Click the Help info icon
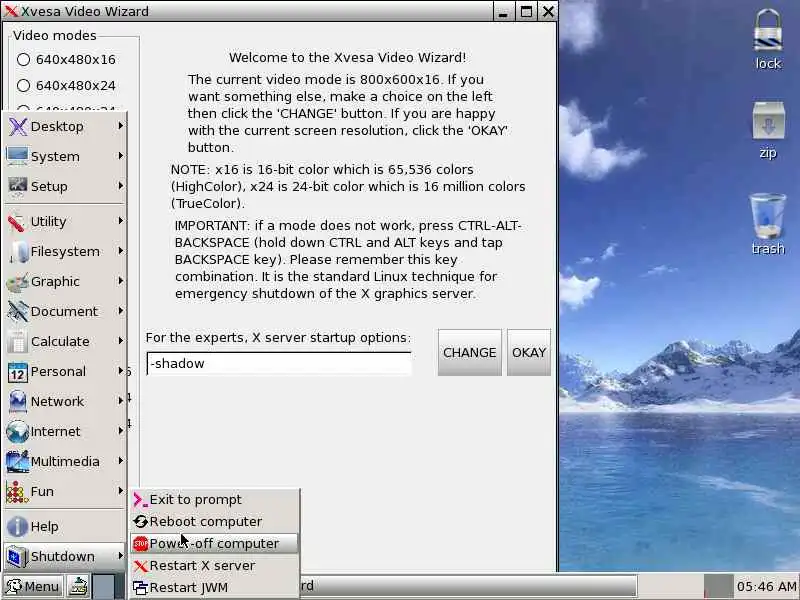This screenshot has width=800, height=600. coord(17,527)
